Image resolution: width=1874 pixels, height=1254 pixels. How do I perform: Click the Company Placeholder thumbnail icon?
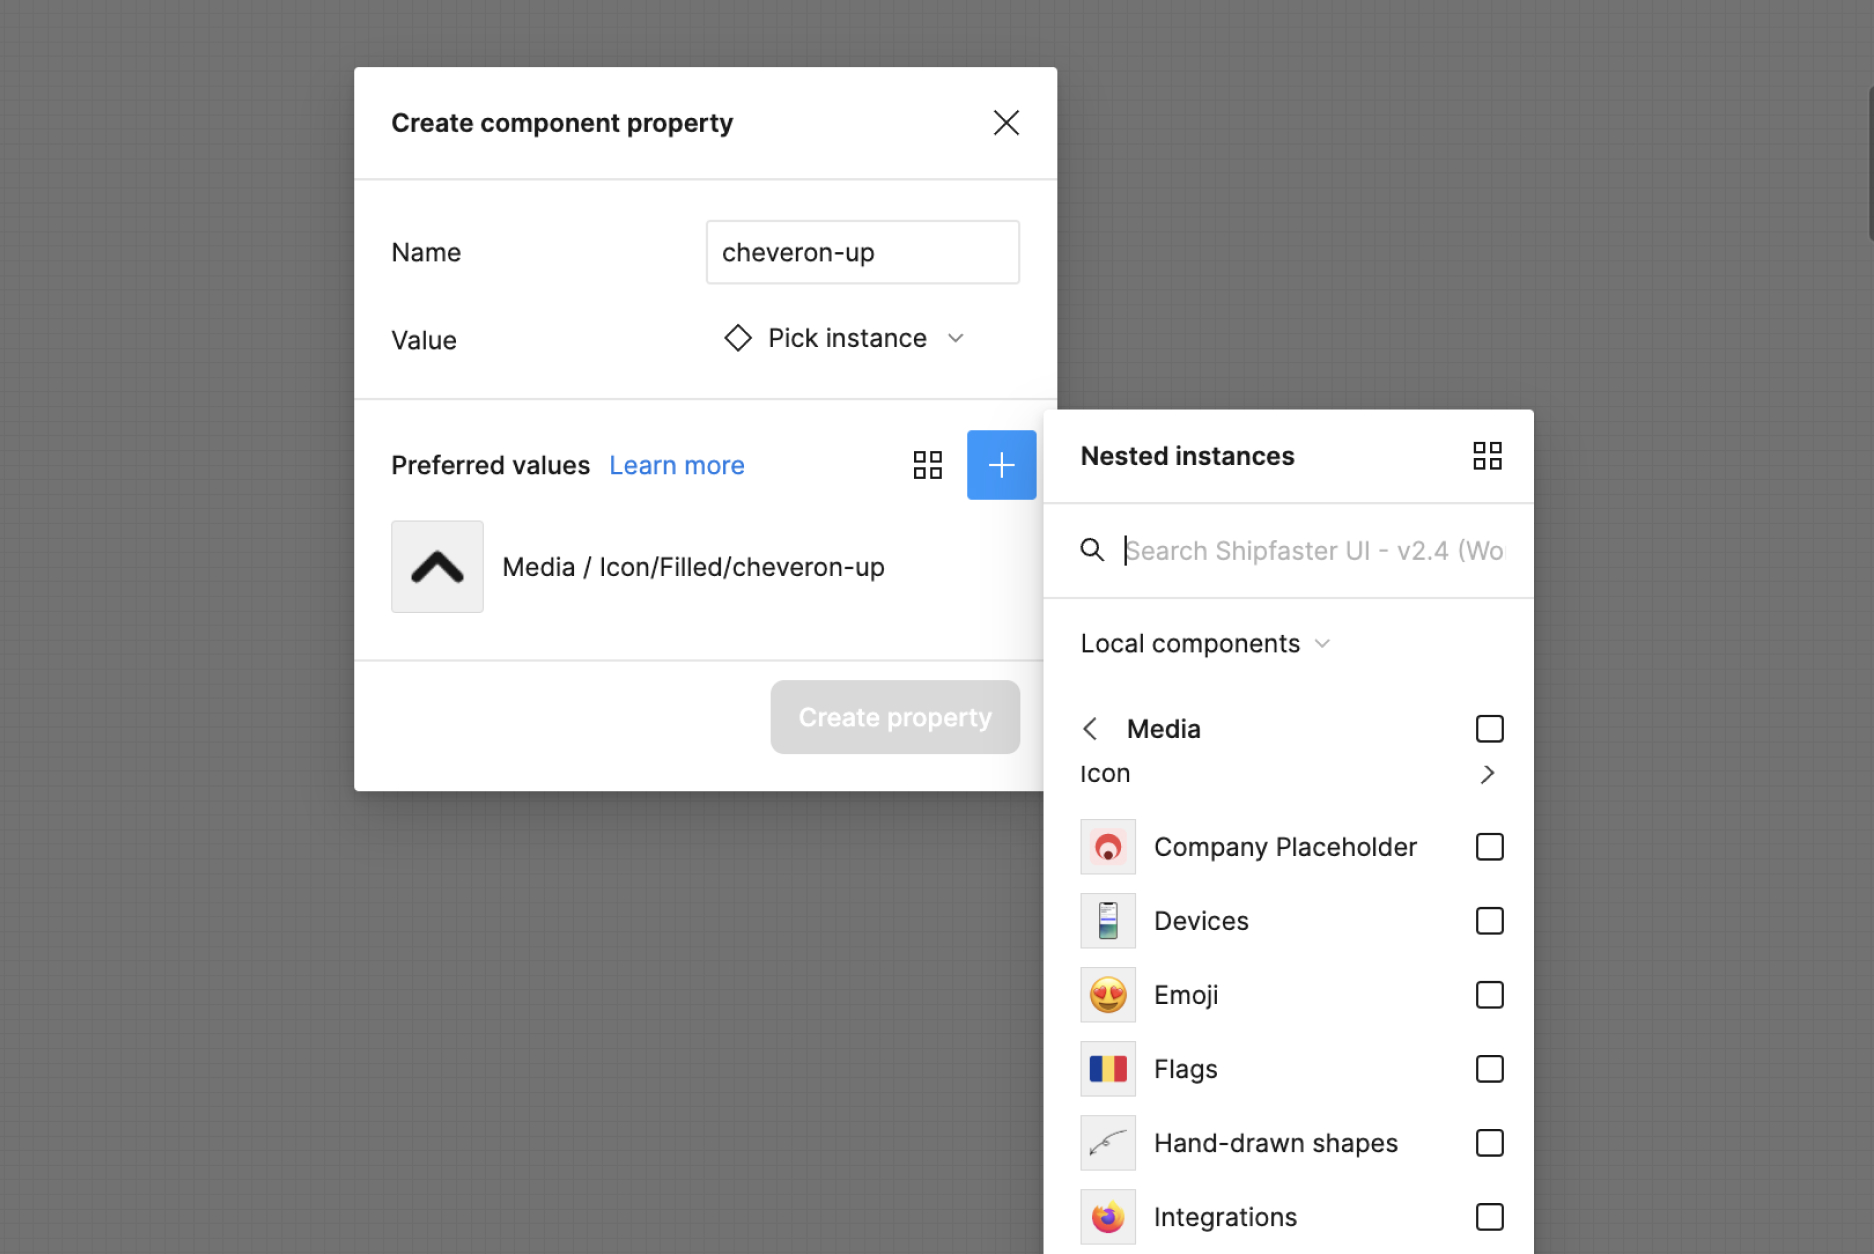[x=1108, y=847]
